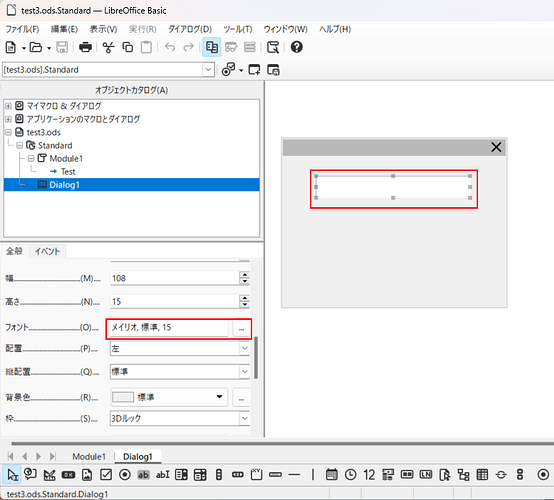Select the time field clock control
Image resolution: width=554 pixels, height=500 pixels.
pyautogui.click(x=350, y=475)
